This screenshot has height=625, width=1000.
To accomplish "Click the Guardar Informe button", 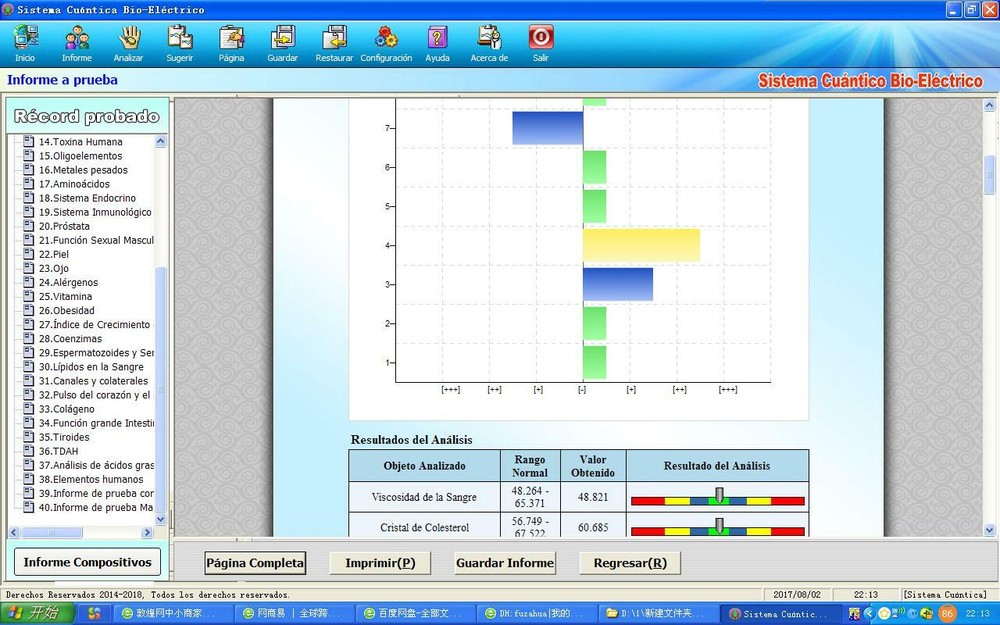I will click(x=505, y=563).
